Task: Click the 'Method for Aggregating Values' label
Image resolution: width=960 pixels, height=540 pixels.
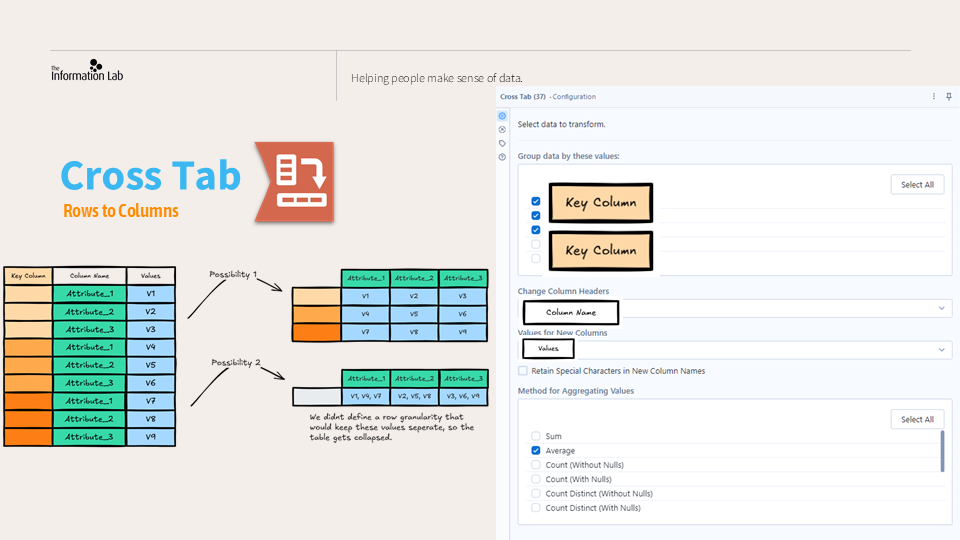Action: point(576,391)
